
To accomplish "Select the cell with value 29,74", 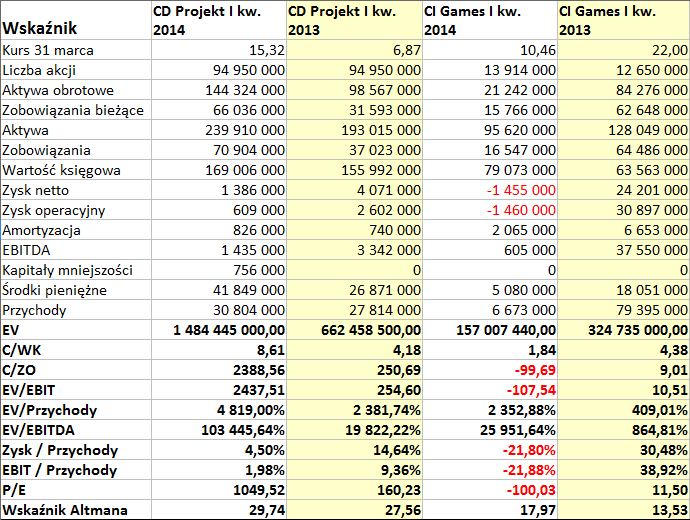I will pyautogui.click(x=219, y=510).
